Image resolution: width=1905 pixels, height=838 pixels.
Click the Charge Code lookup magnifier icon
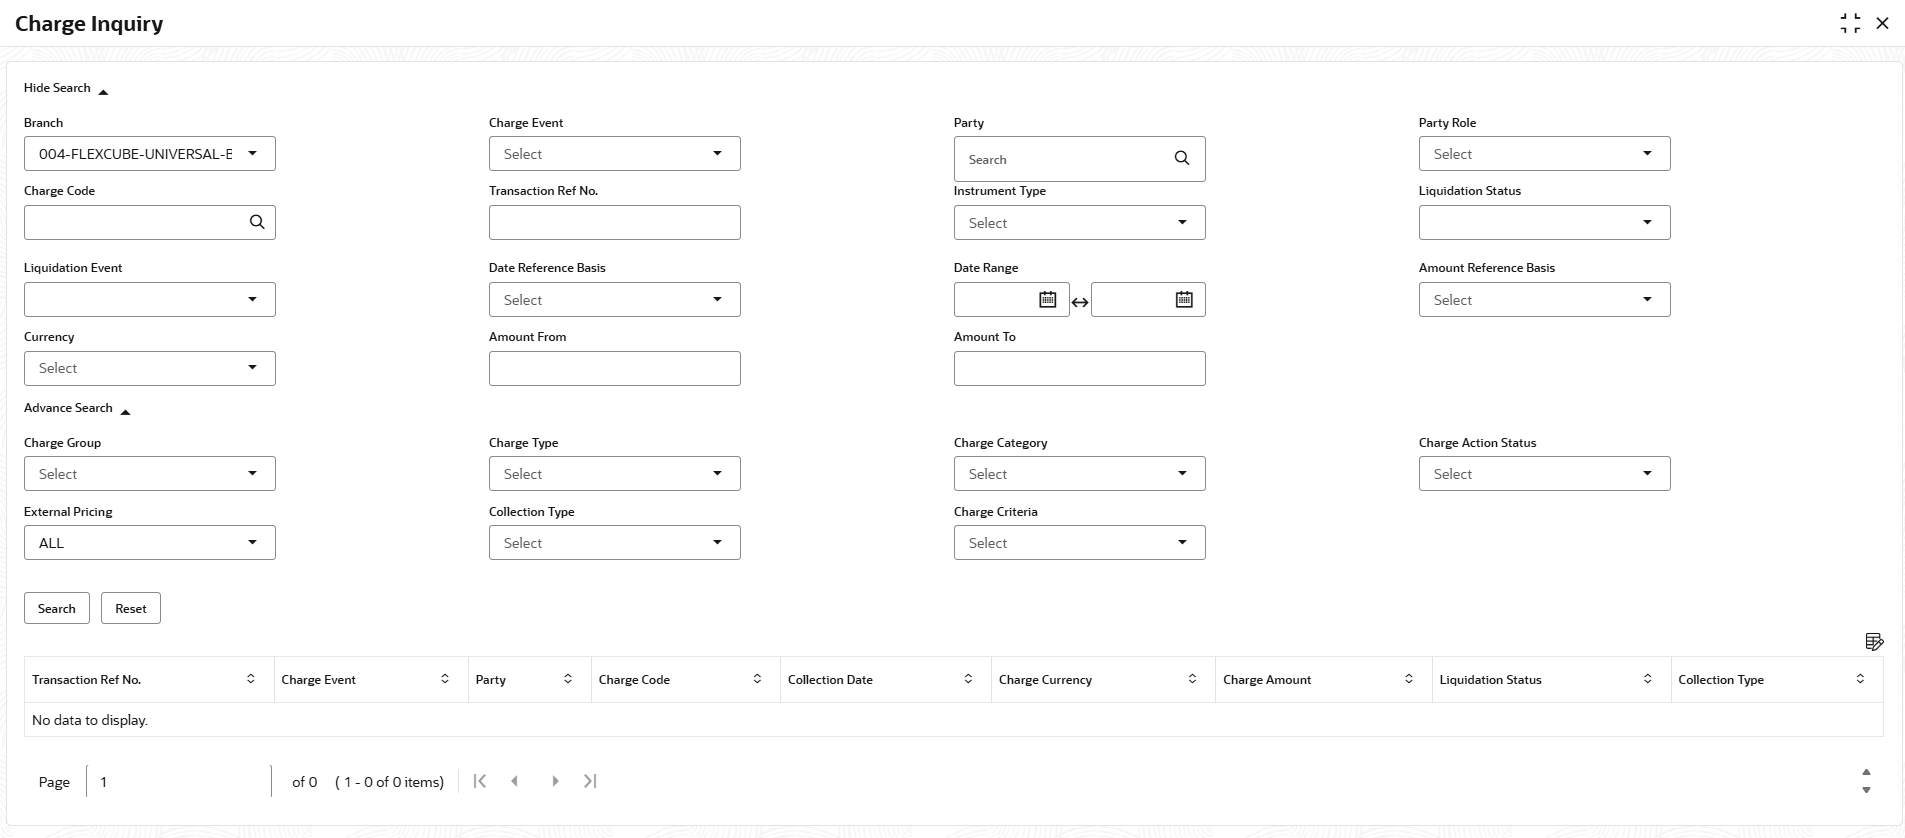(257, 222)
